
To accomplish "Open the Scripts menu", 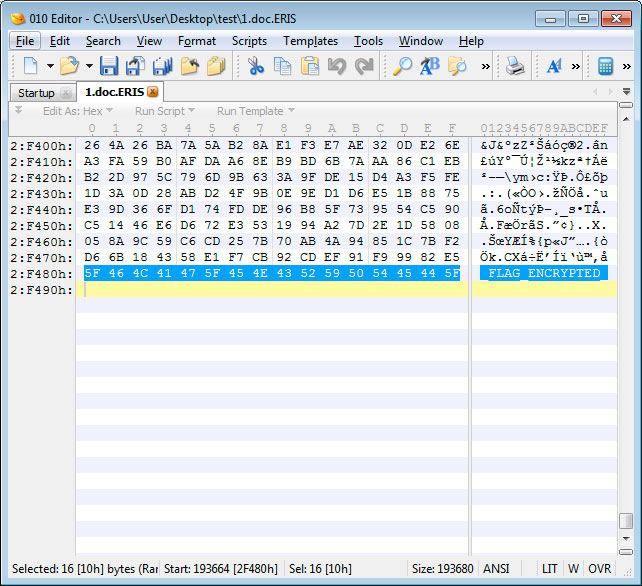I will [x=249, y=41].
